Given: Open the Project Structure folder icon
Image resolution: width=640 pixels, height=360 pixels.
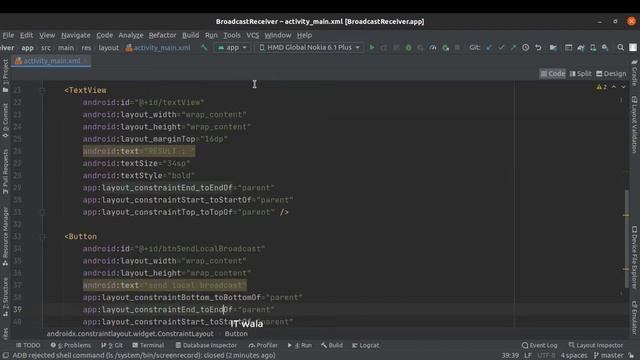Looking at the screenshot, I should (x=553, y=48).
